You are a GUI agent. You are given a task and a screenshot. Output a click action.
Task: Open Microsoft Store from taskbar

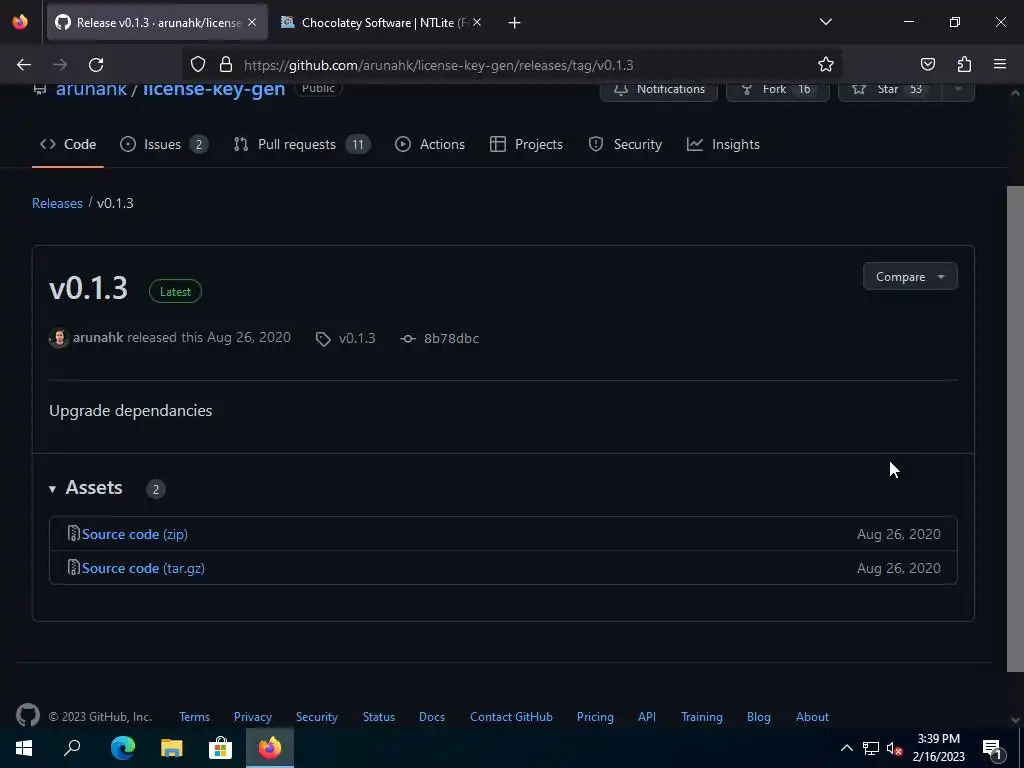pos(221,748)
